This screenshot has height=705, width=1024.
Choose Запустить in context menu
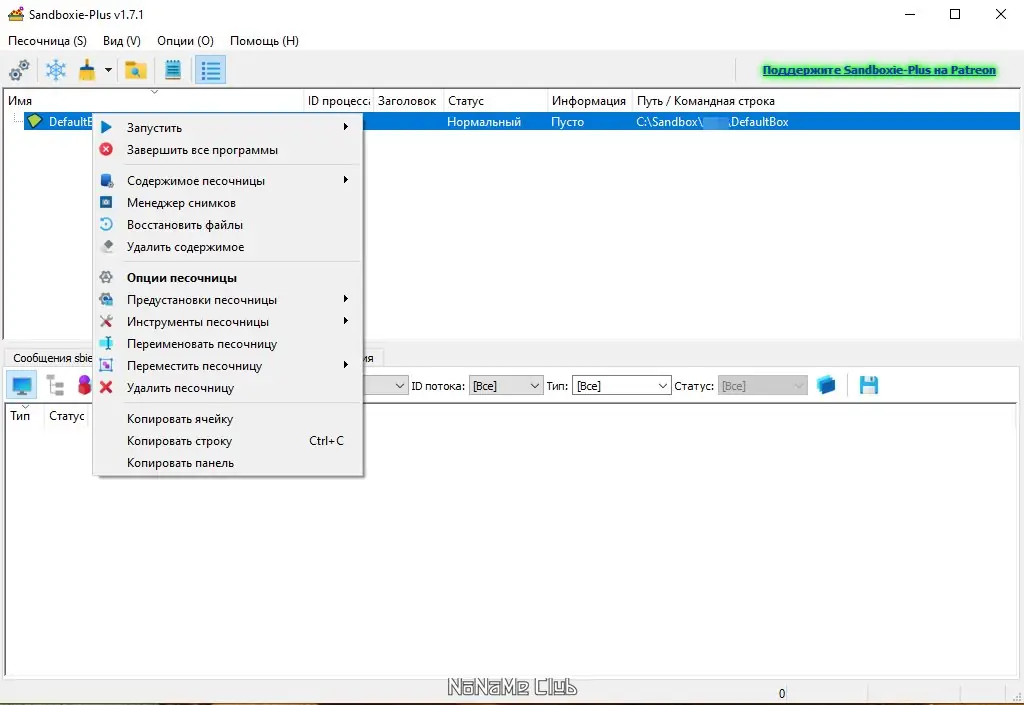(228, 128)
